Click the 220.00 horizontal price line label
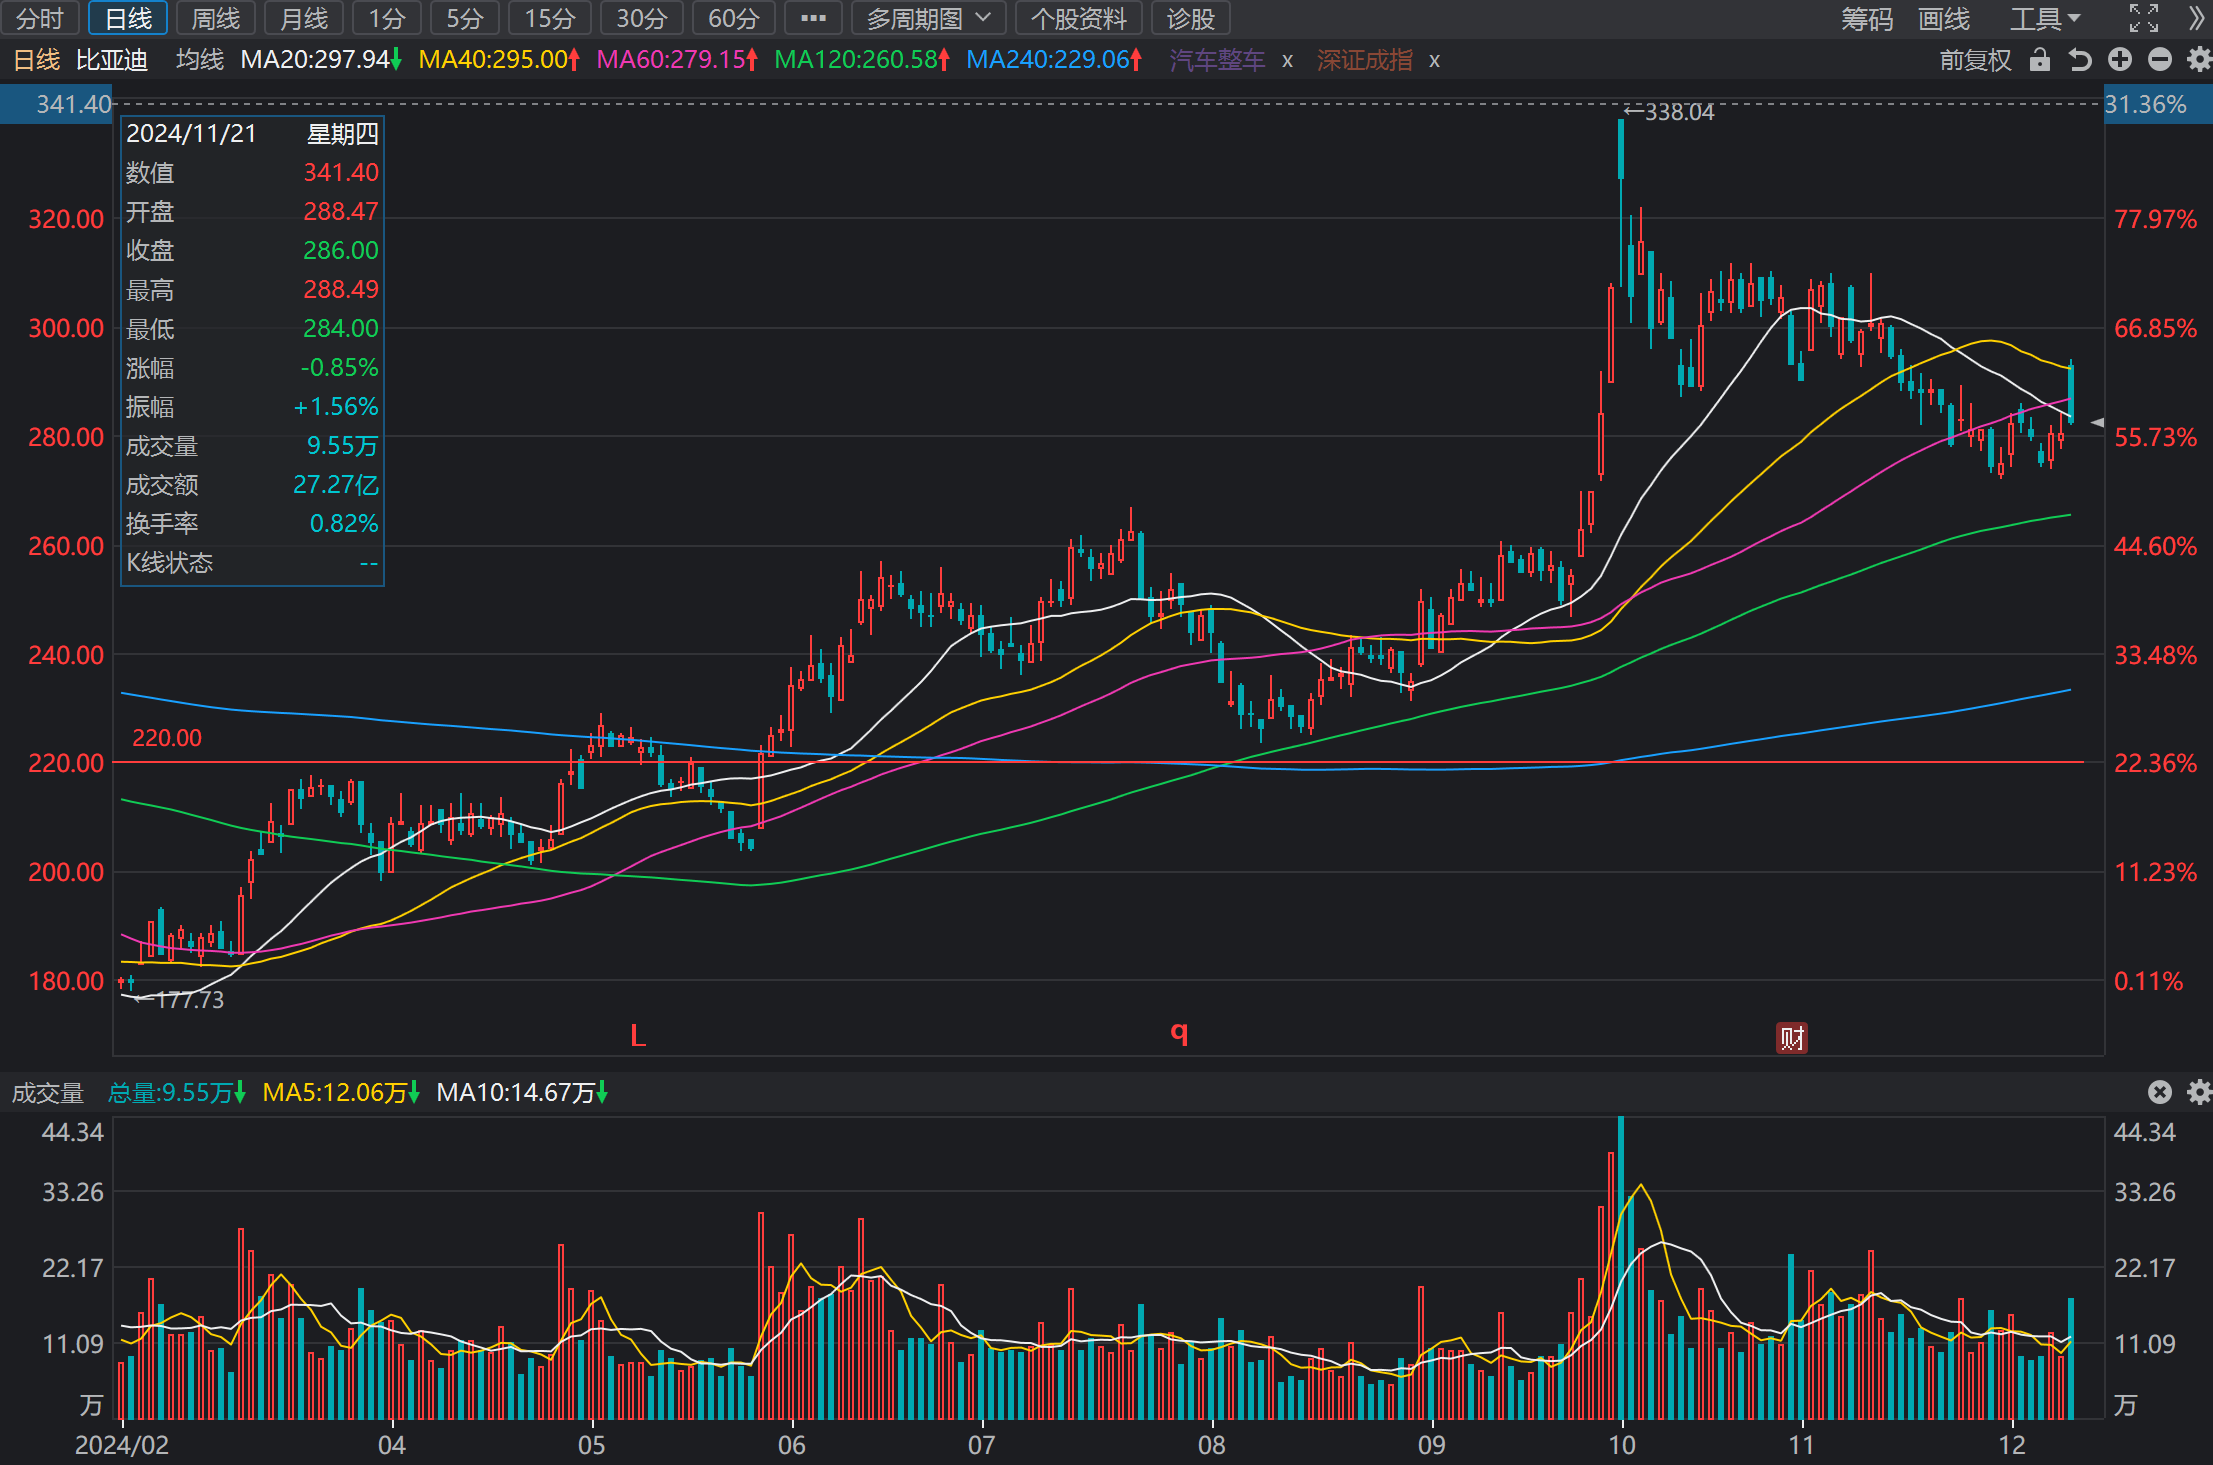 167,738
